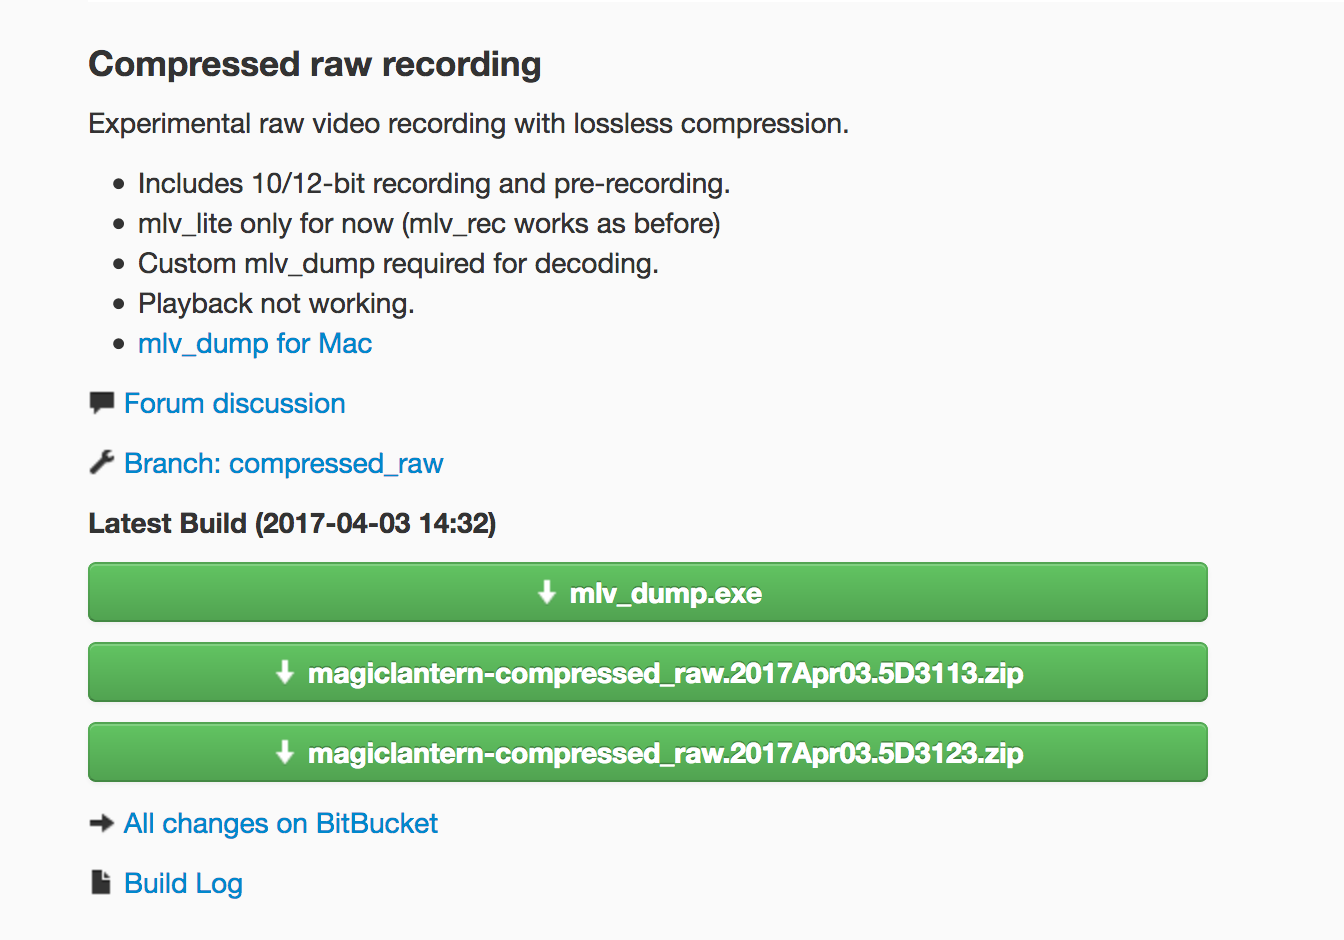Click the download arrow on 5D3123 zip button
This screenshot has width=1344, height=940.
pos(285,752)
